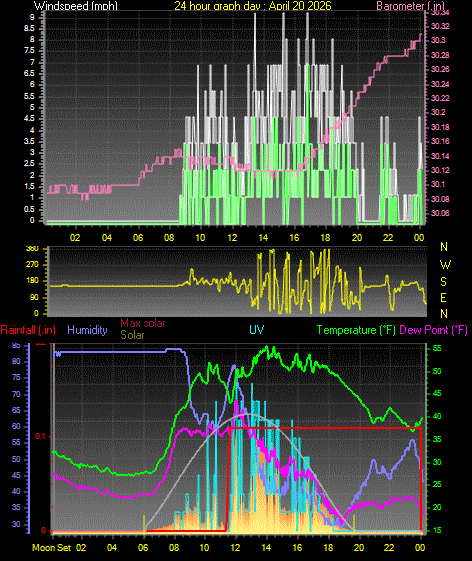Click the 'Windspeed (mph)' axis title

click(76, 5)
